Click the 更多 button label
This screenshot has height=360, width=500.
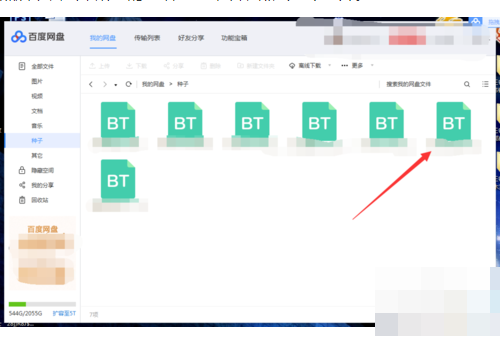(357, 66)
